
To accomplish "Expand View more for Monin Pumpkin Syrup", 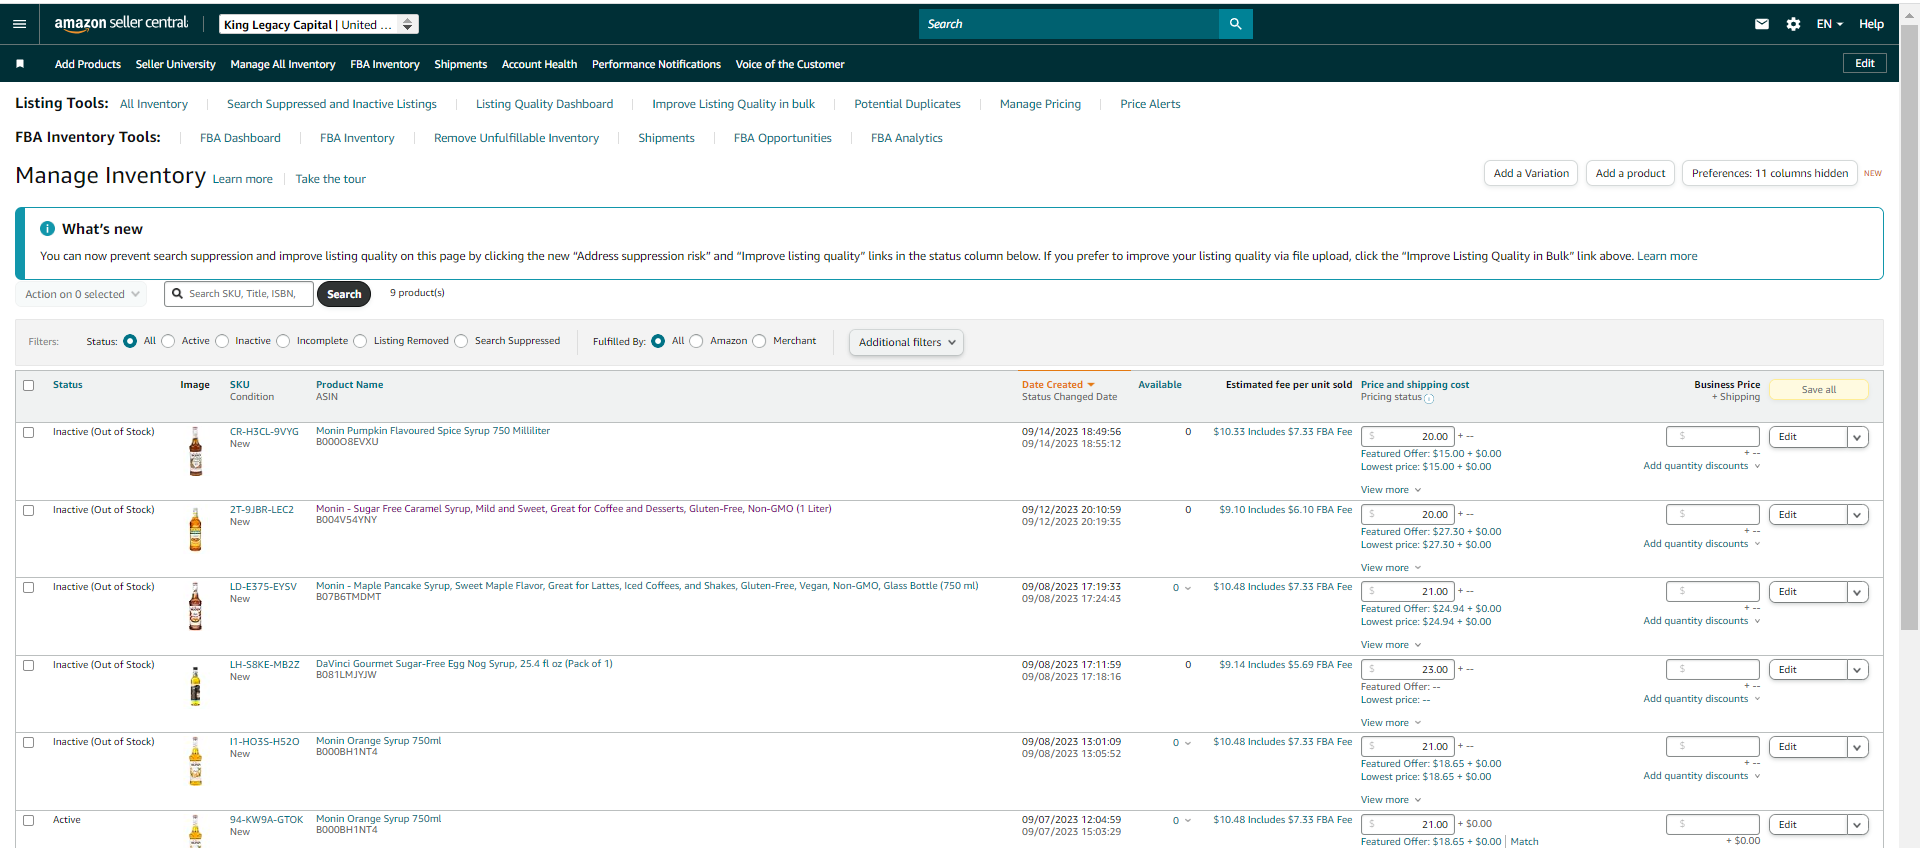I will coord(1390,490).
